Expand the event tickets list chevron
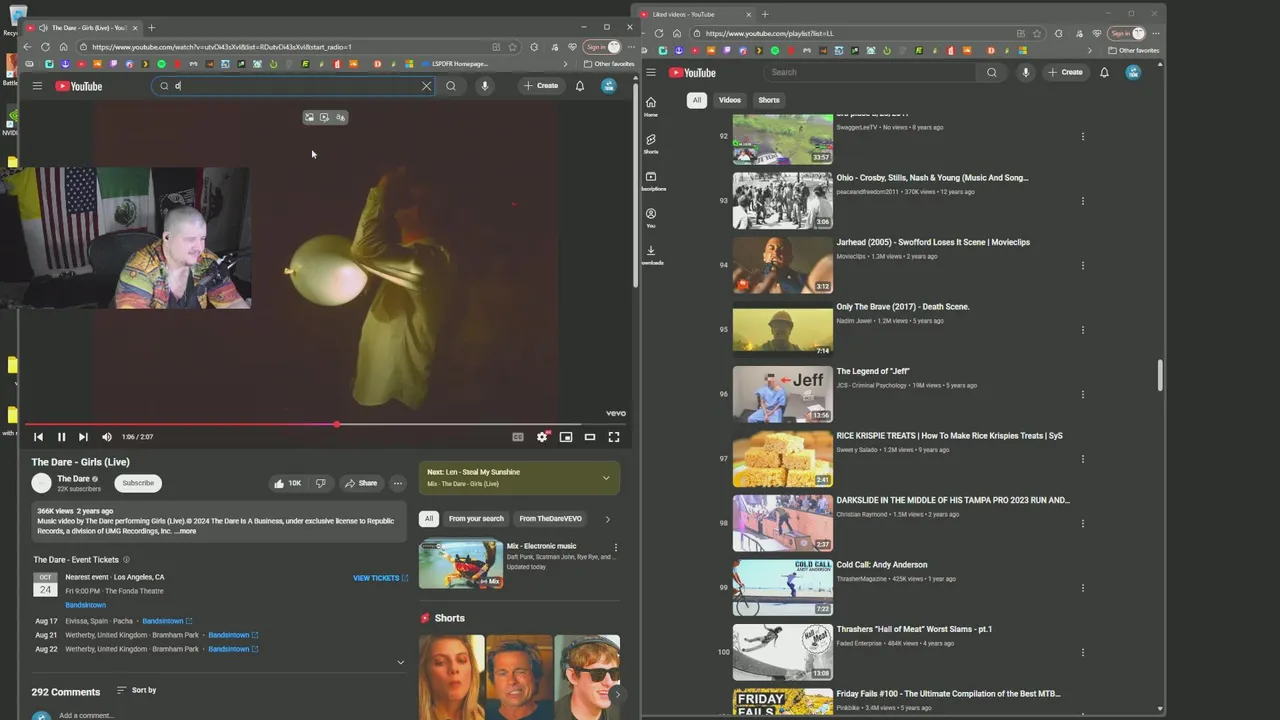The height and width of the screenshot is (720, 1280). point(401,662)
